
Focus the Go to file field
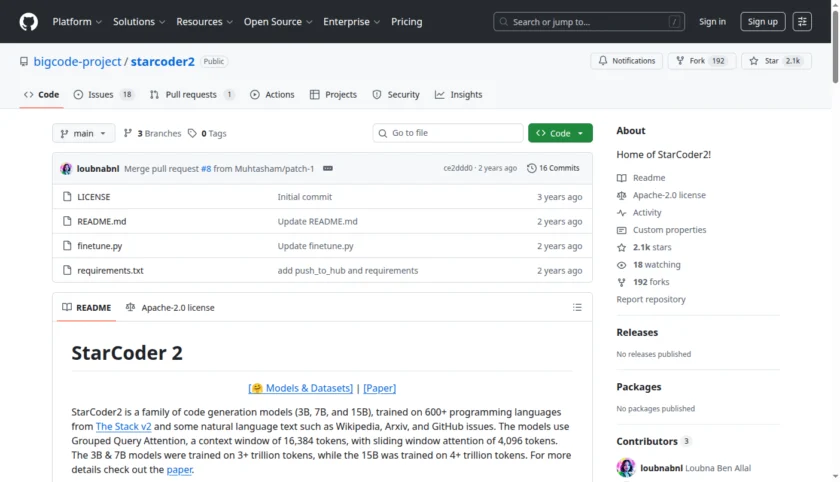click(x=448, y=133)
